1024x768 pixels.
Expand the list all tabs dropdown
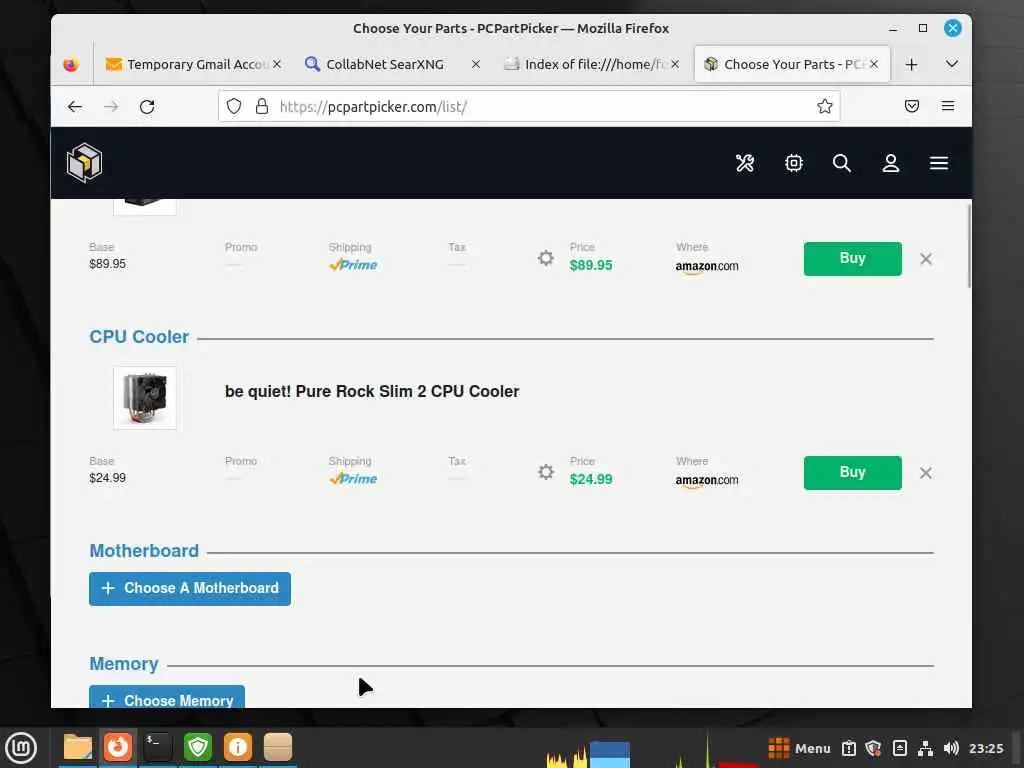click(x=952, y=64)
